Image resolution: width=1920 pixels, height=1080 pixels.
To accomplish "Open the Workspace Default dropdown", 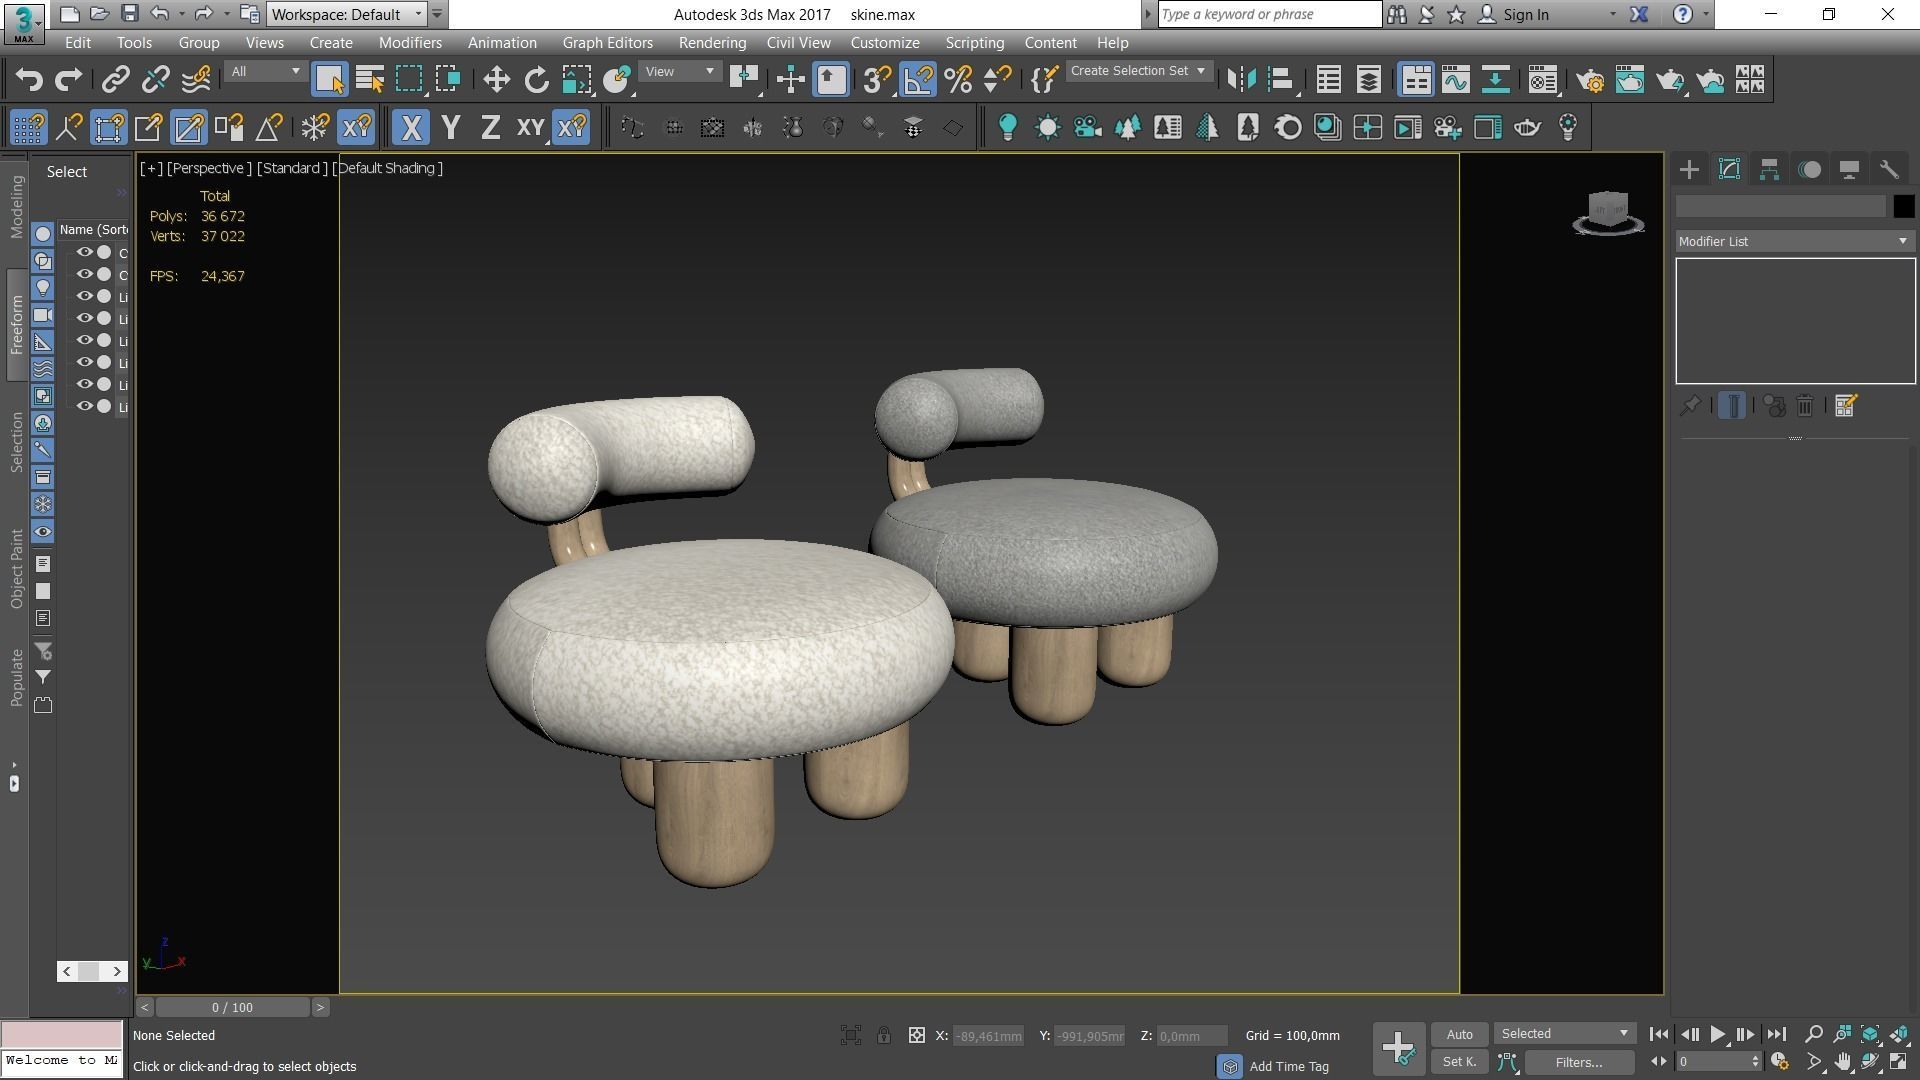I will click(x=347, y=15).
